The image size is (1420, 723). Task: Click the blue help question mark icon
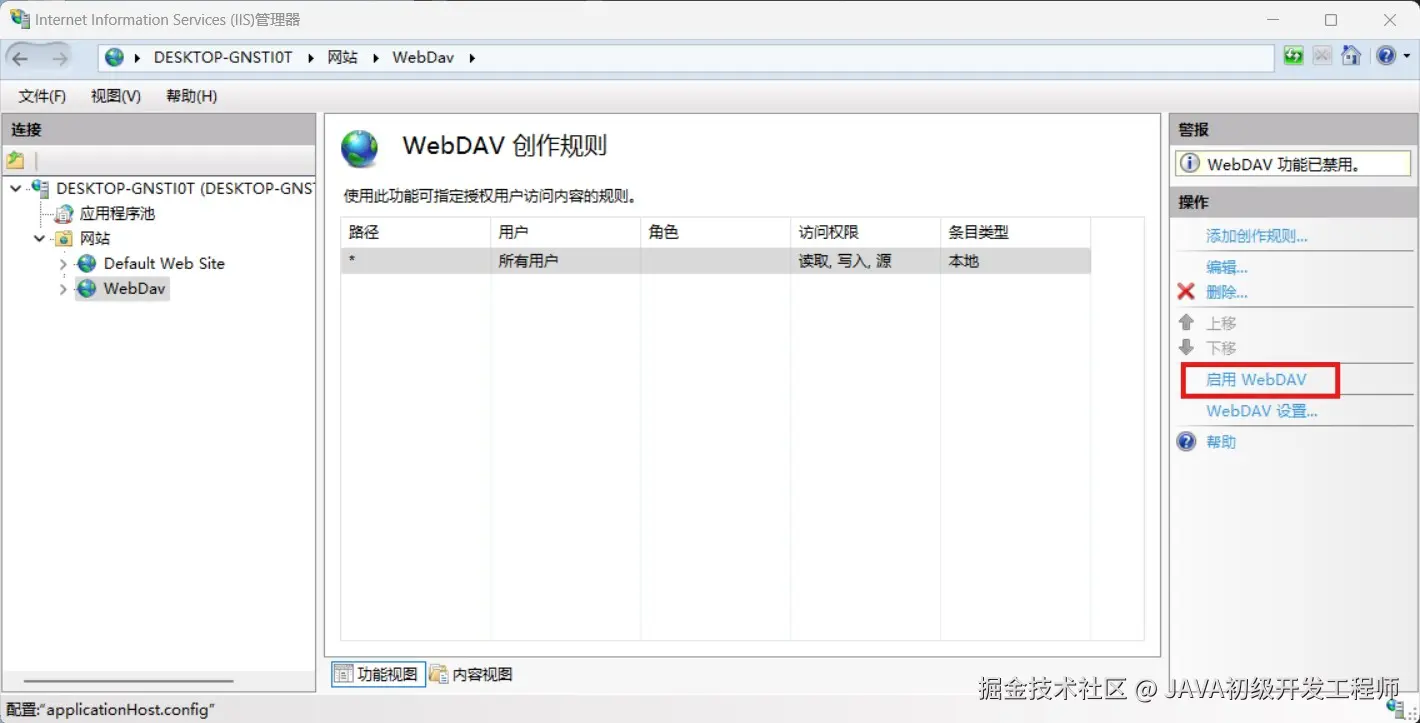click(1387, 55)
